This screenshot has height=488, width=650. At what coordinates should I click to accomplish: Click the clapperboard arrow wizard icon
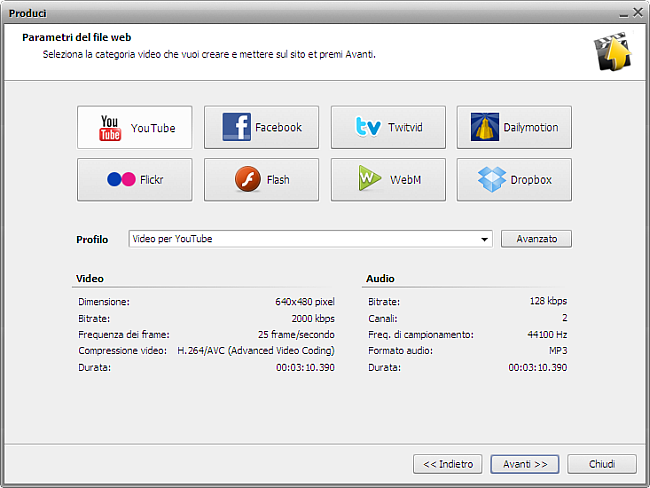coord(613,51)
